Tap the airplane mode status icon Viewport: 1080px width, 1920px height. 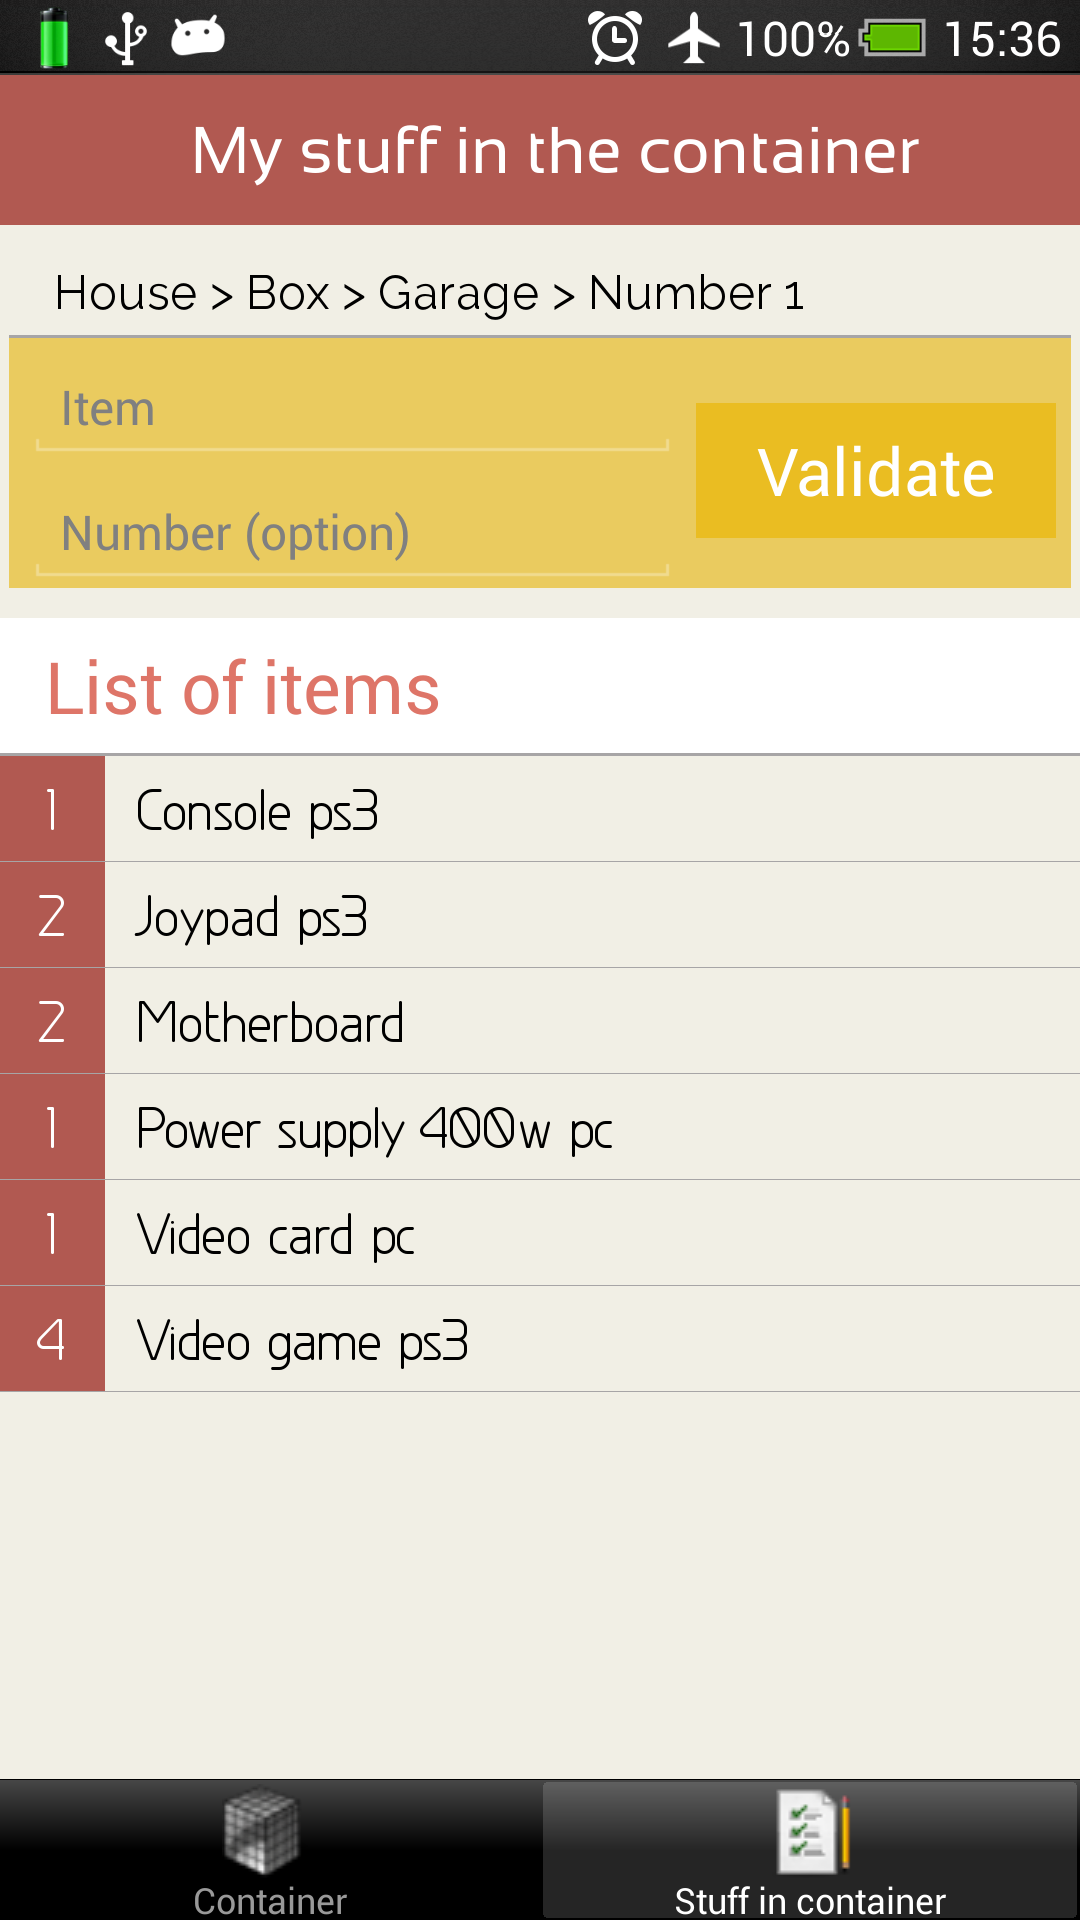pyautogui.click(x=693, y=40)
